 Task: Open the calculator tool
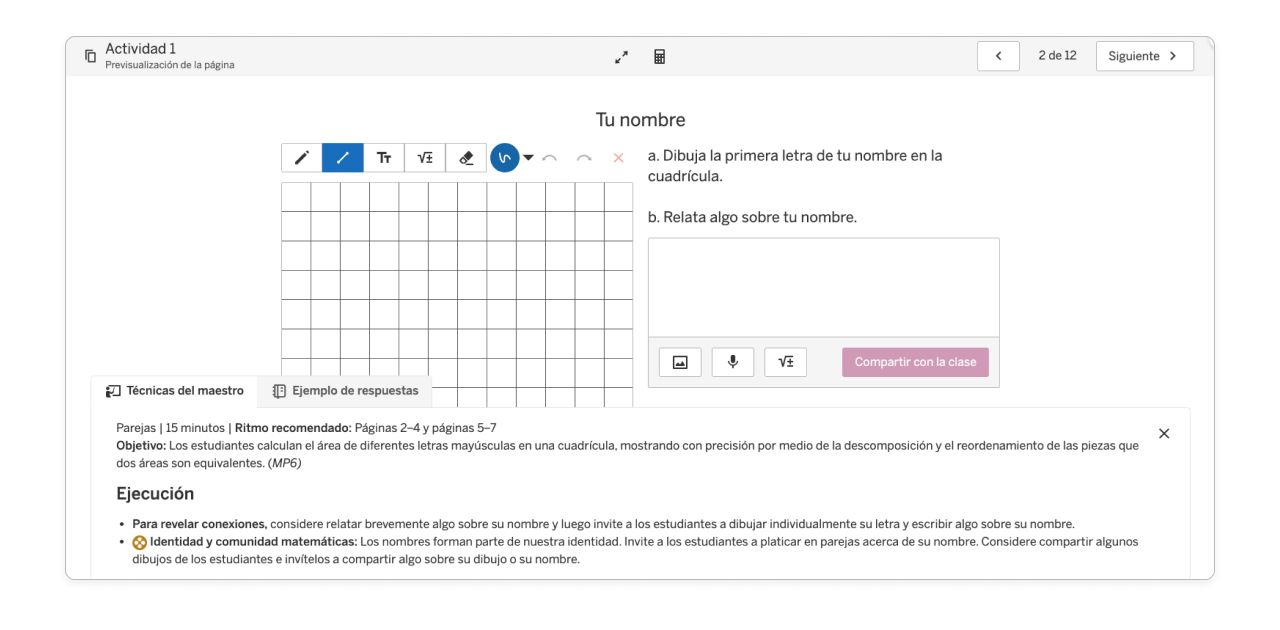click(x=660, y=57)
